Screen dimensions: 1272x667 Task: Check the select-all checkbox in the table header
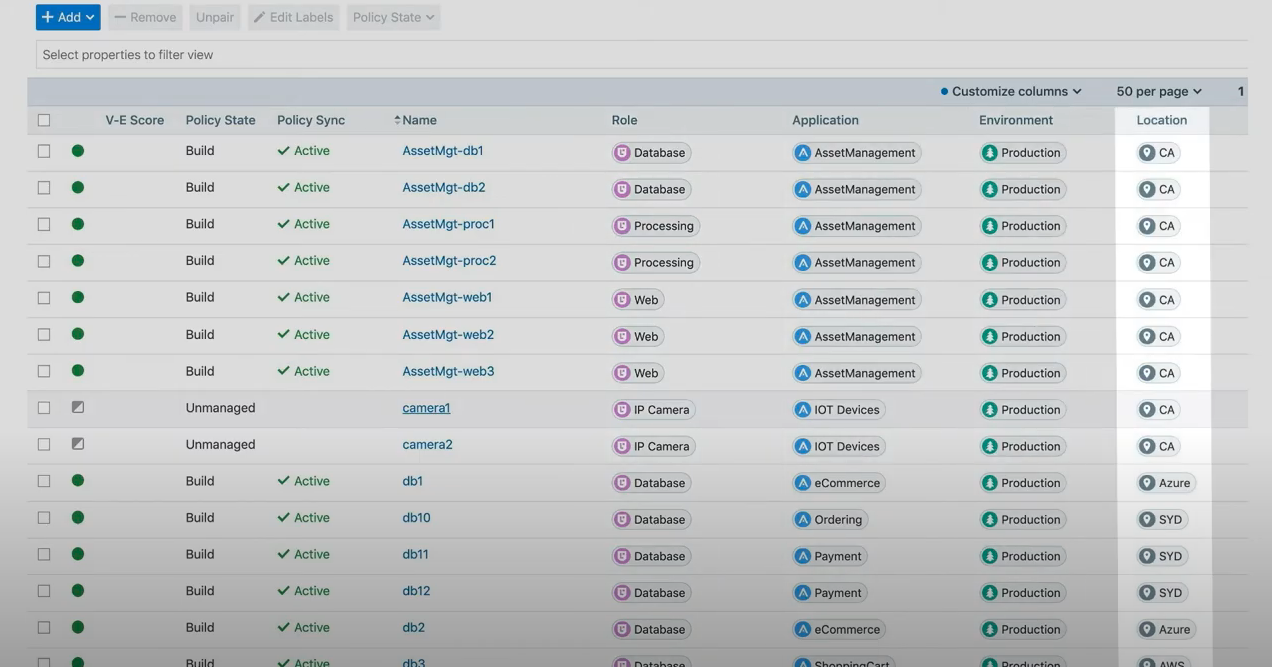tap(44, 119)
